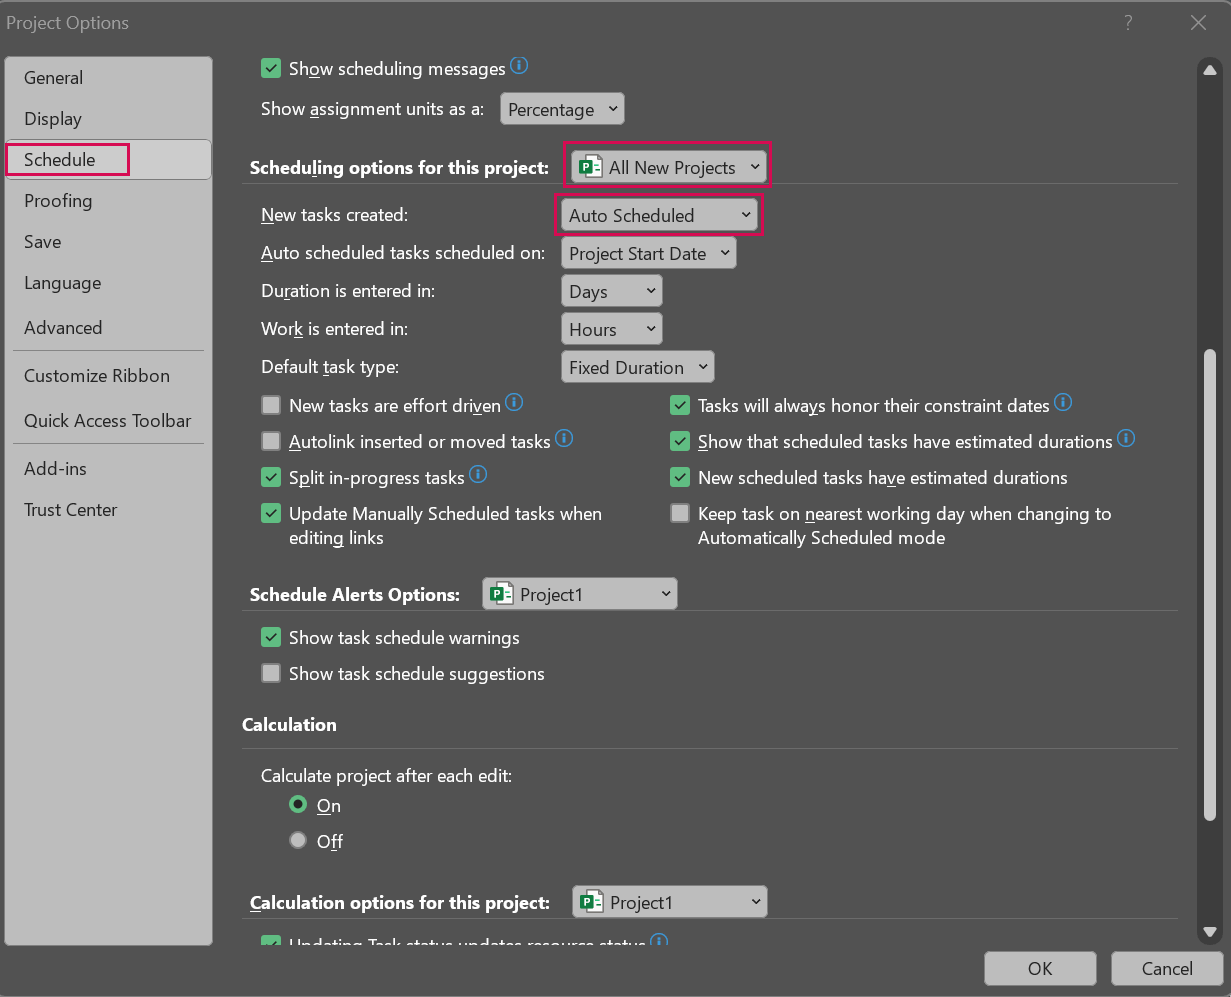The height and width of the screenshot is (997, 1231).
Task: Open the Trust Center settings page
Action: point(70,510)
